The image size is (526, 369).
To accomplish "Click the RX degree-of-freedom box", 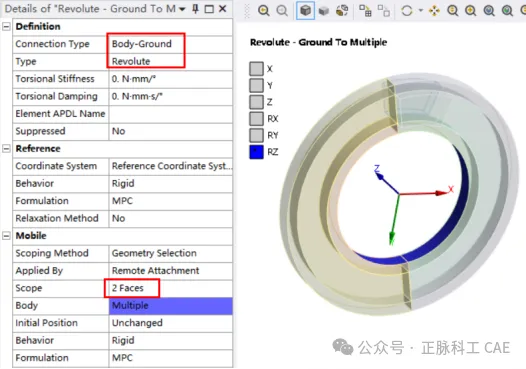I will [256, 119].
